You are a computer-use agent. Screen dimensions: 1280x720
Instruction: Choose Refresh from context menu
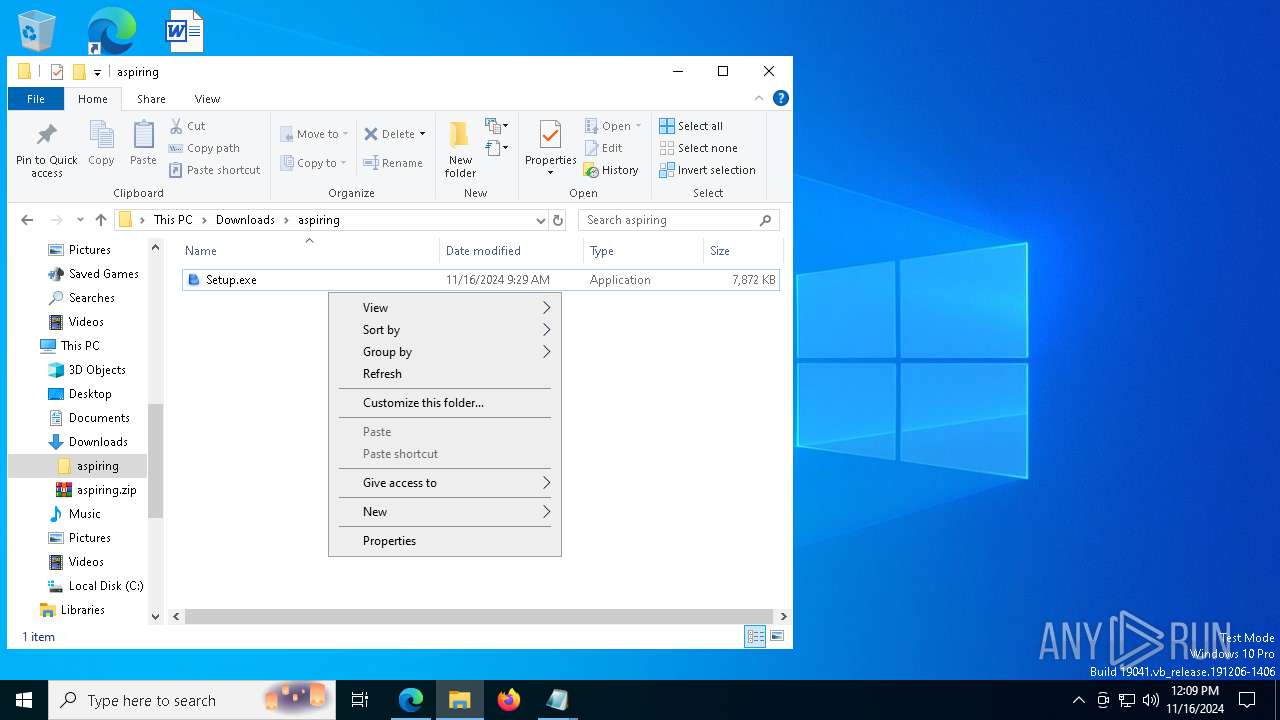446,374
